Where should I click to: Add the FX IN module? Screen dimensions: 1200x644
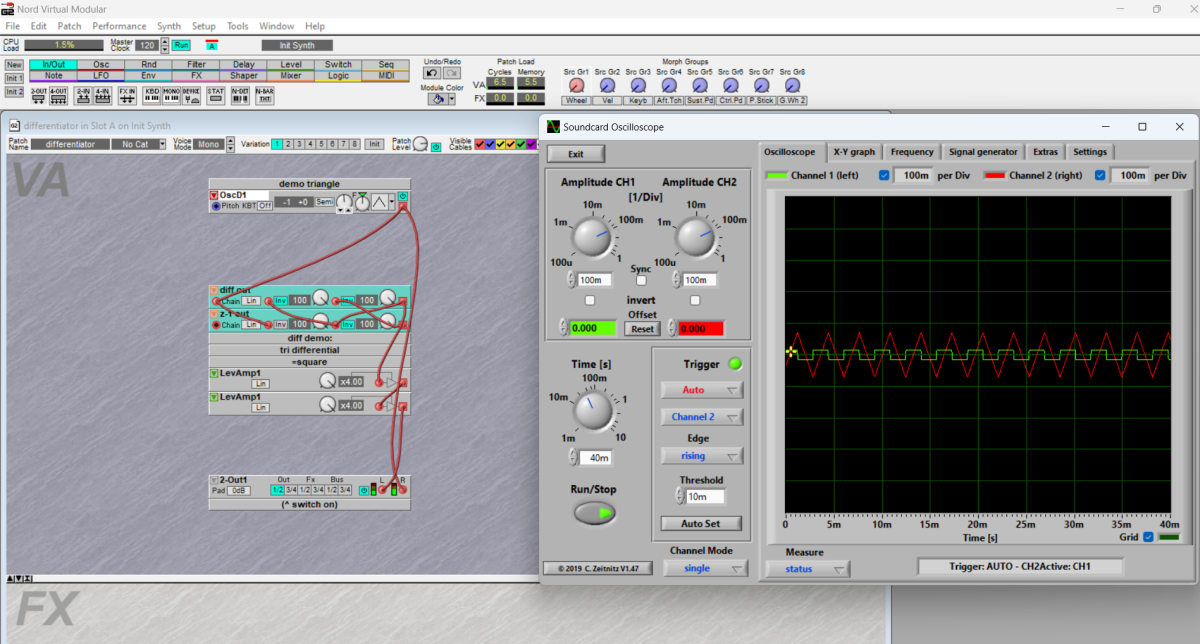tap(127, 95)
